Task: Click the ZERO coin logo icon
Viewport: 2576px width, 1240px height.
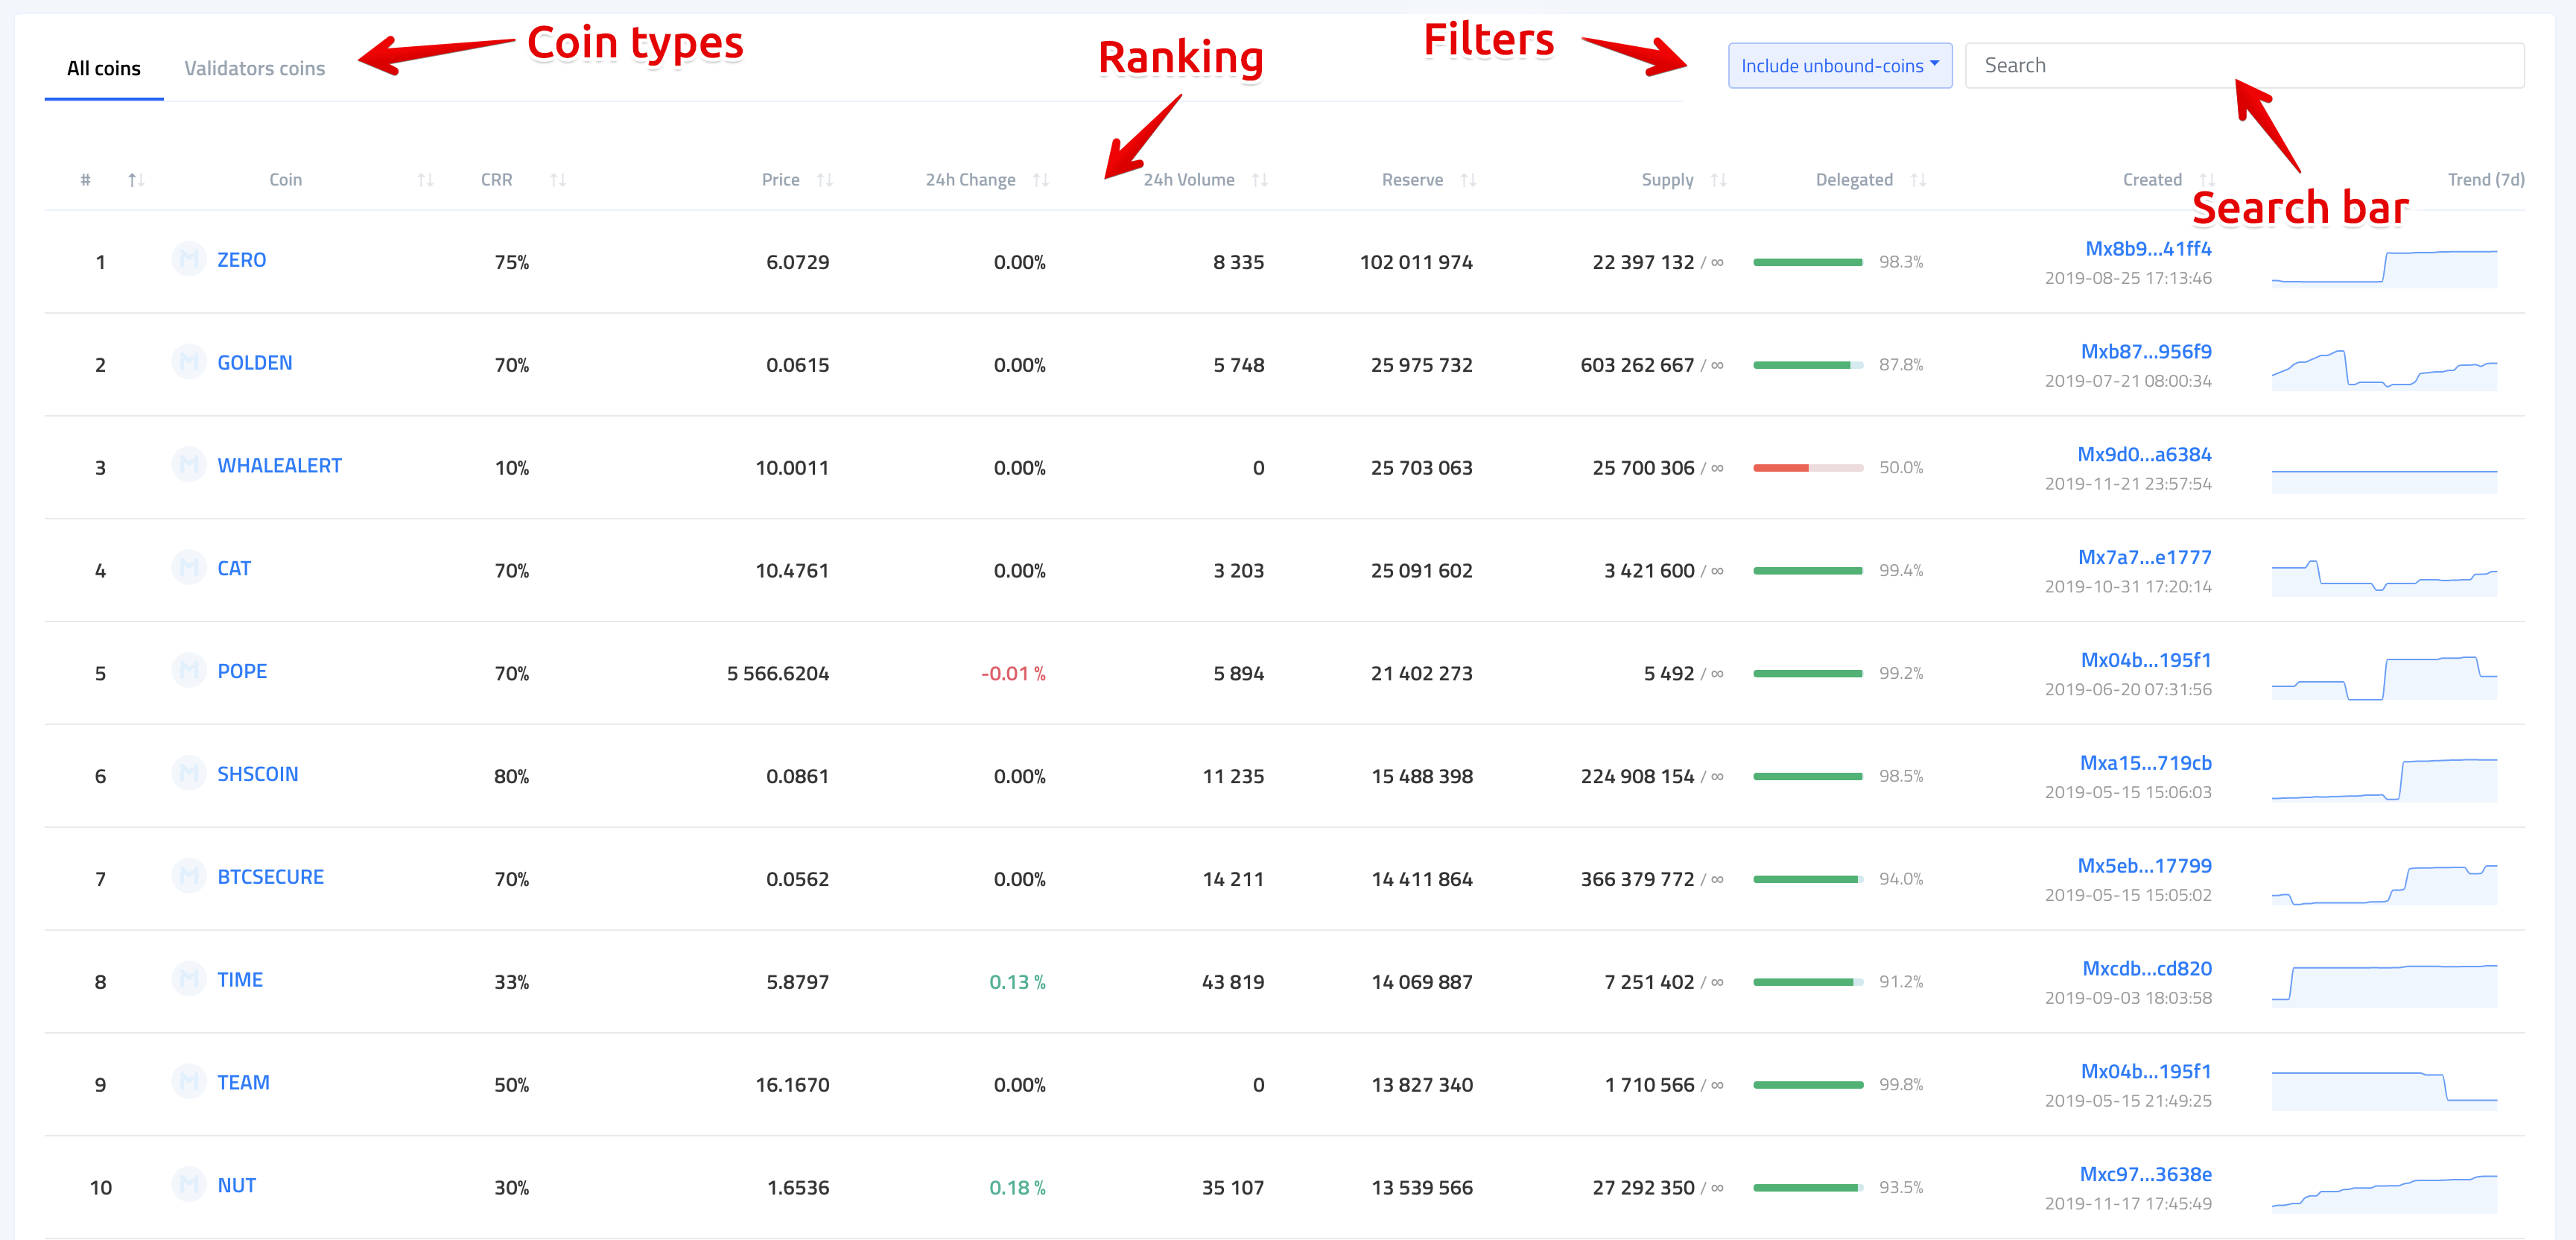Action: (188, 259)
